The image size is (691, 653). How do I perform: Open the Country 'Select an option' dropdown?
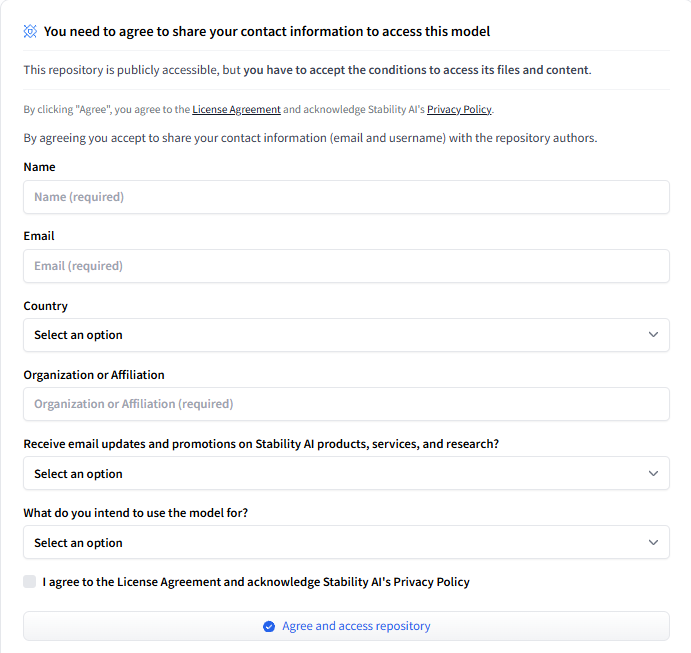[x=346, y=335]
